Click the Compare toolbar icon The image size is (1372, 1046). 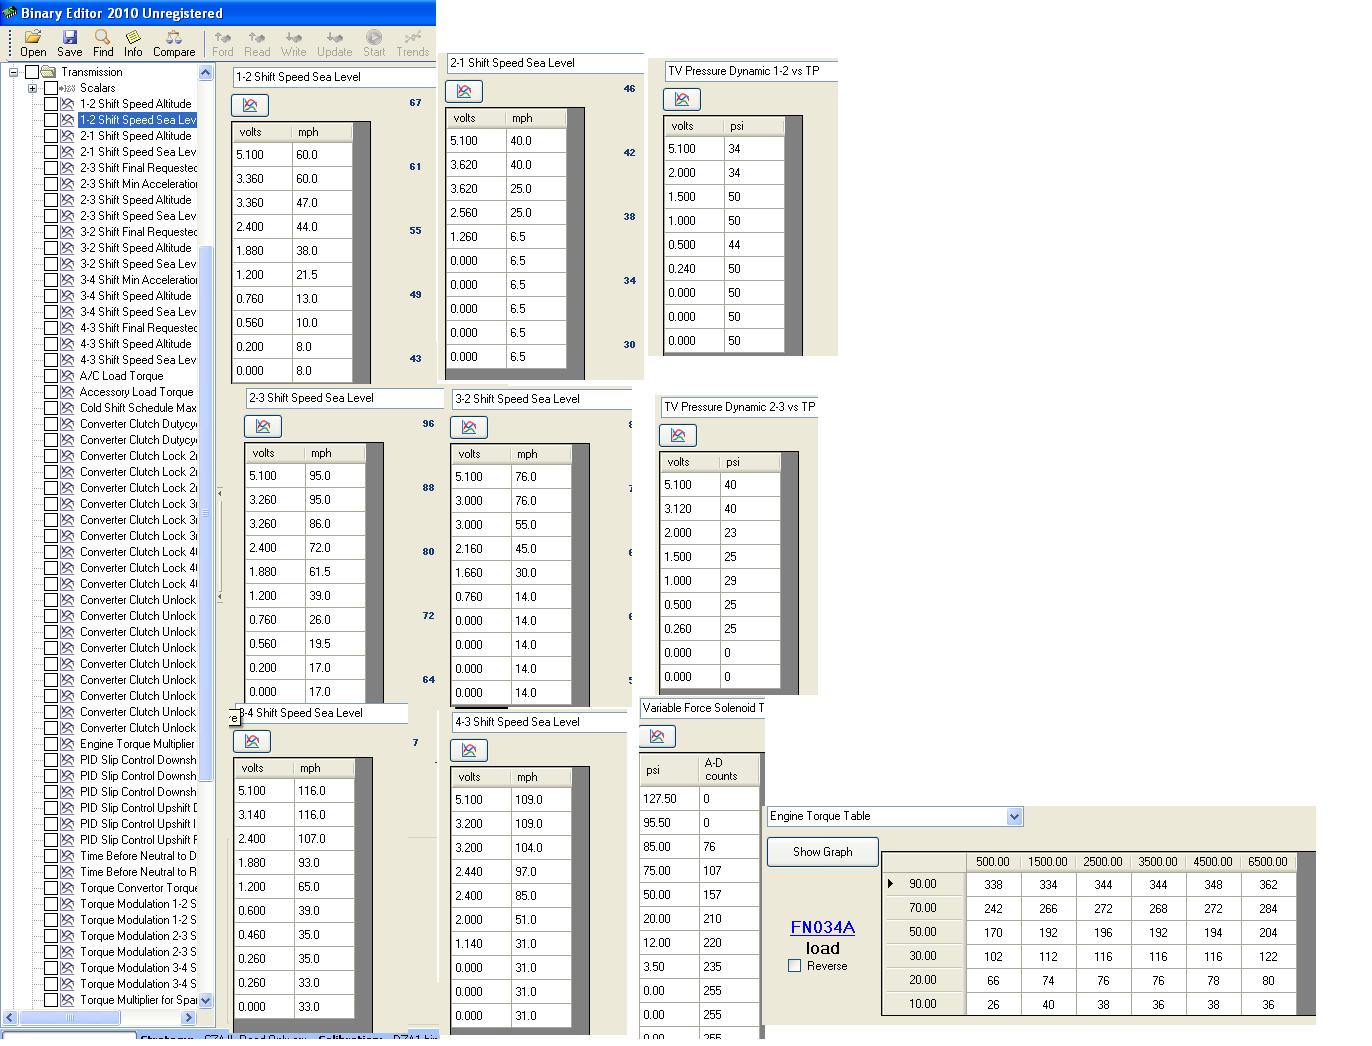(174, 43)
